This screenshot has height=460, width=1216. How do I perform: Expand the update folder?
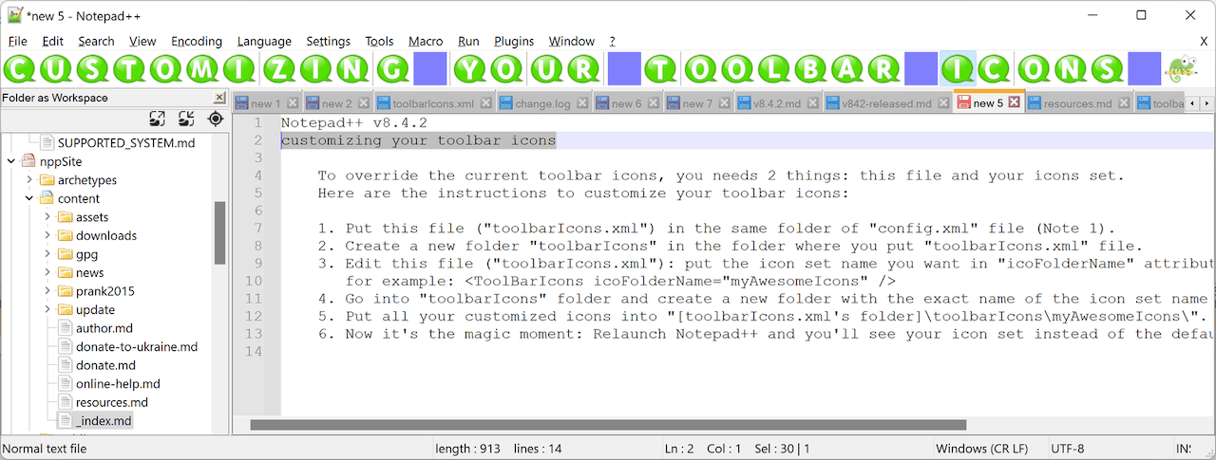pos(48,309)
